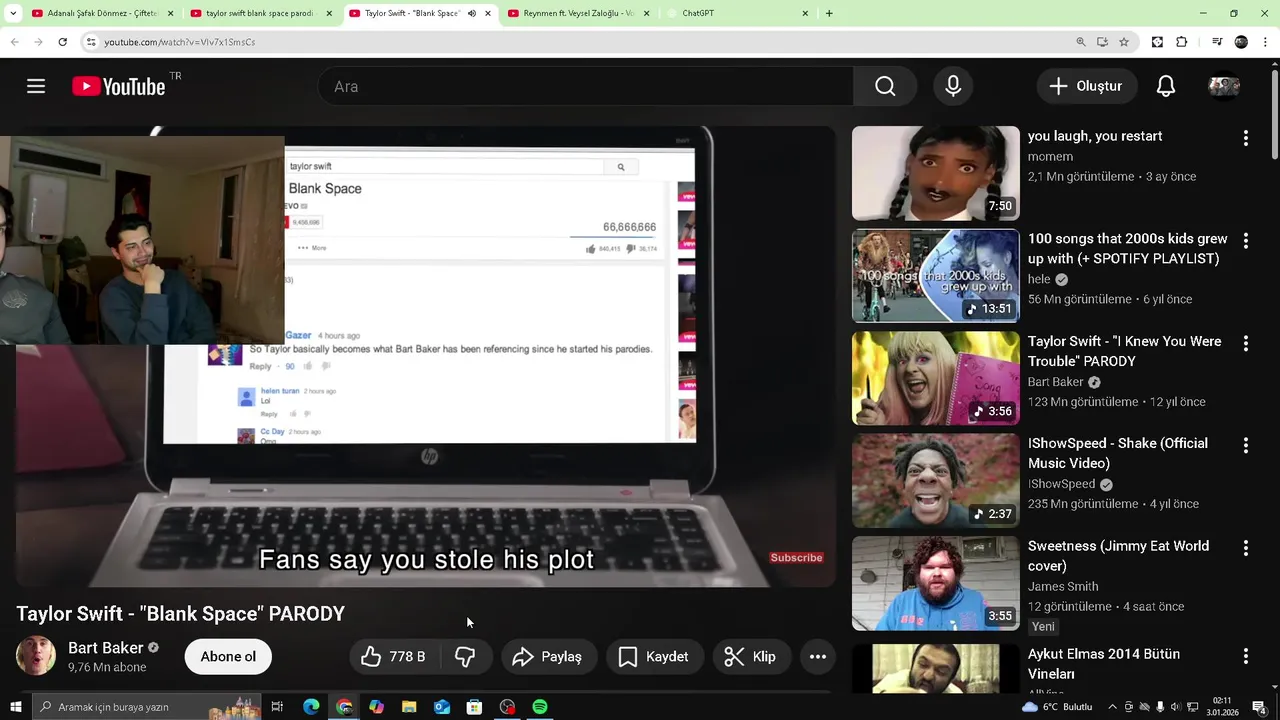Switch to the ChatGPT tab
The height and width of the screenshot is (720, 1280).
(735, 13)
